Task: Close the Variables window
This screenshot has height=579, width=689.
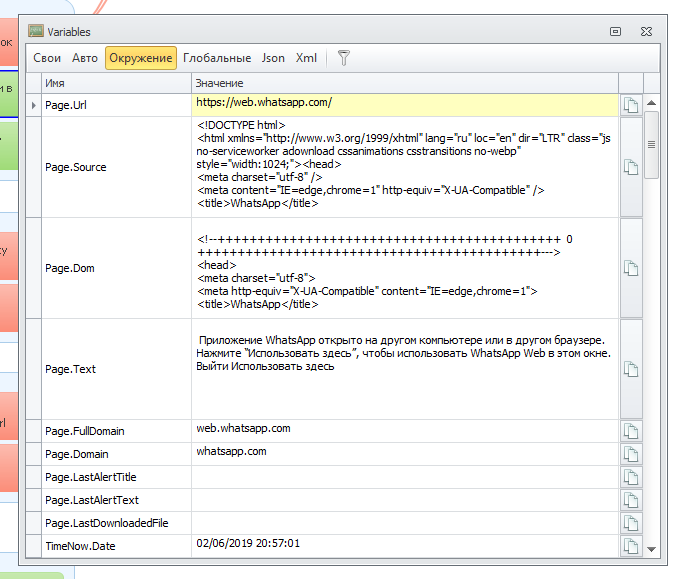Action: tap(646, 31)
